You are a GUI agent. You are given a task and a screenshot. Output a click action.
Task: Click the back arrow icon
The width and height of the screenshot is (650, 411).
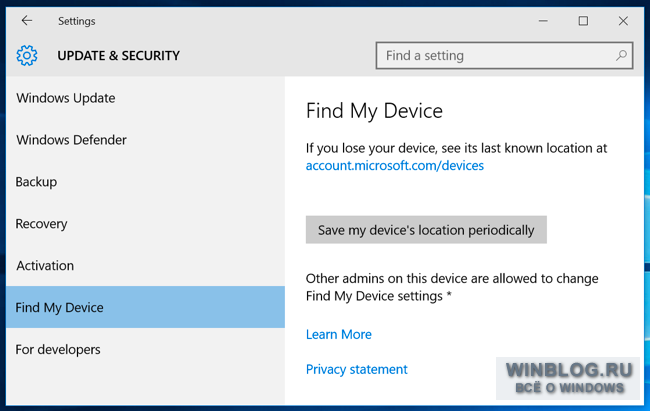point(27,20)
